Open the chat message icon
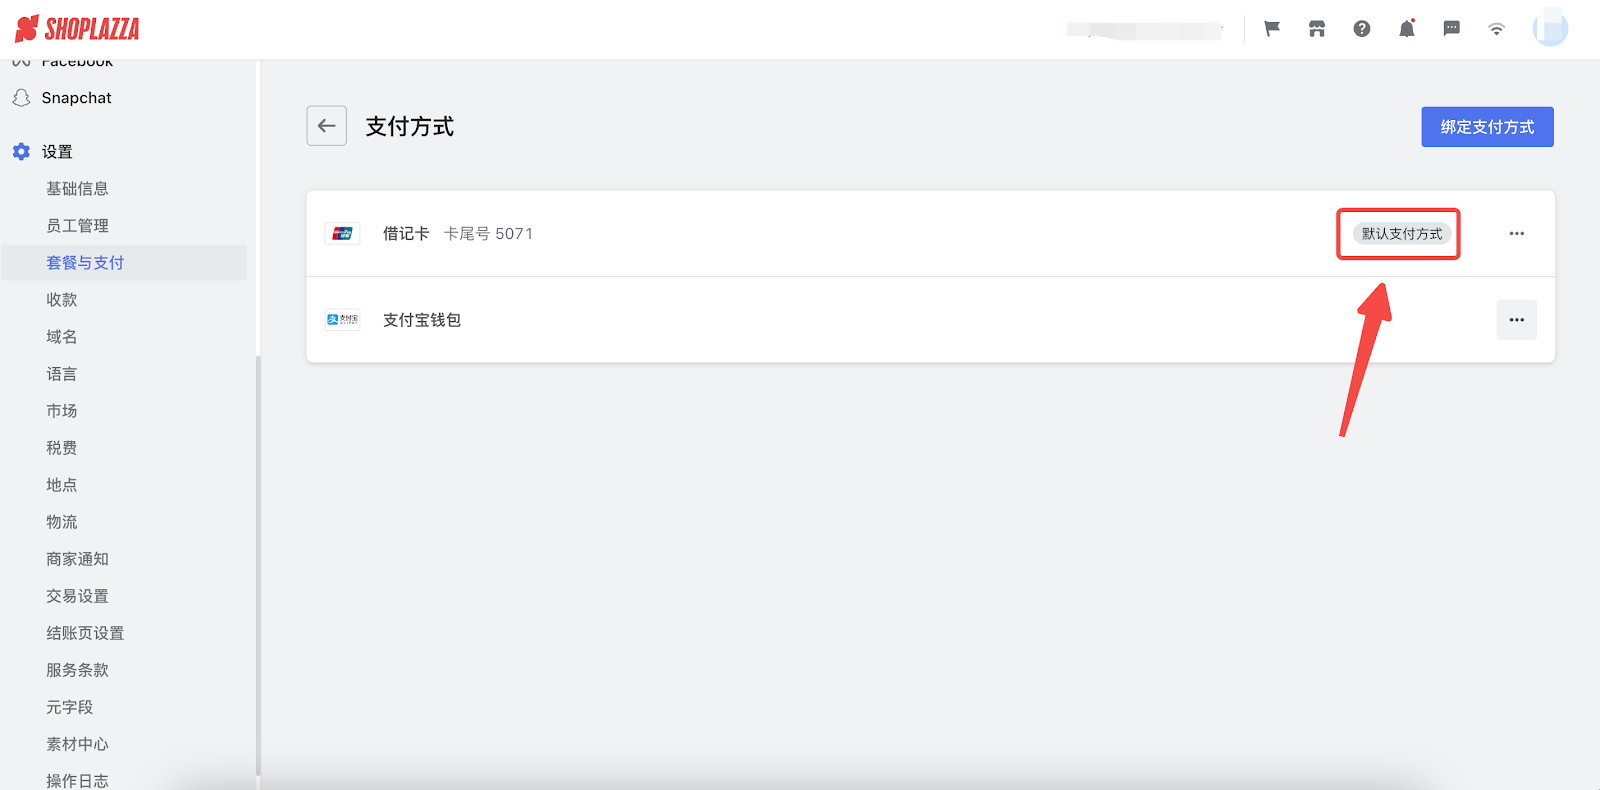This screenshot has width=1600, height=790. coord(1452,29)
